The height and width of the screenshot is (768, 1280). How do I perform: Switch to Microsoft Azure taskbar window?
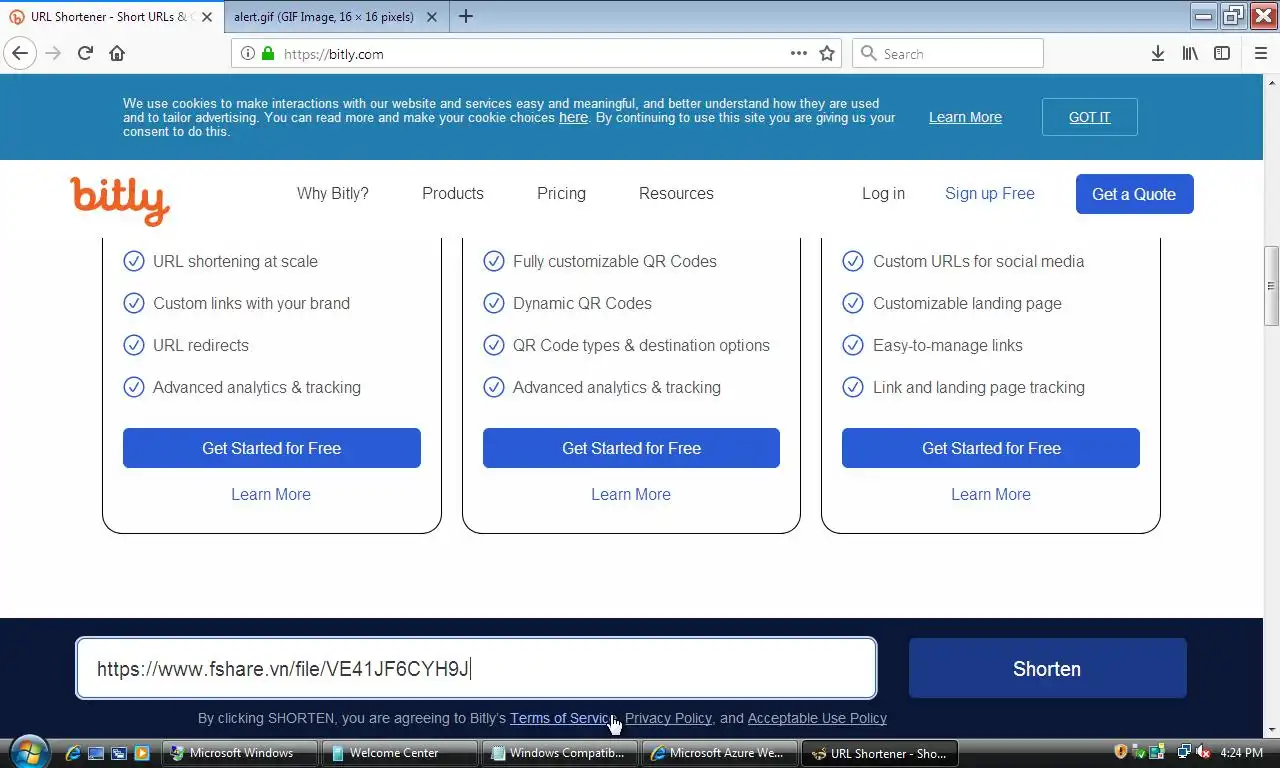(720, 753)
